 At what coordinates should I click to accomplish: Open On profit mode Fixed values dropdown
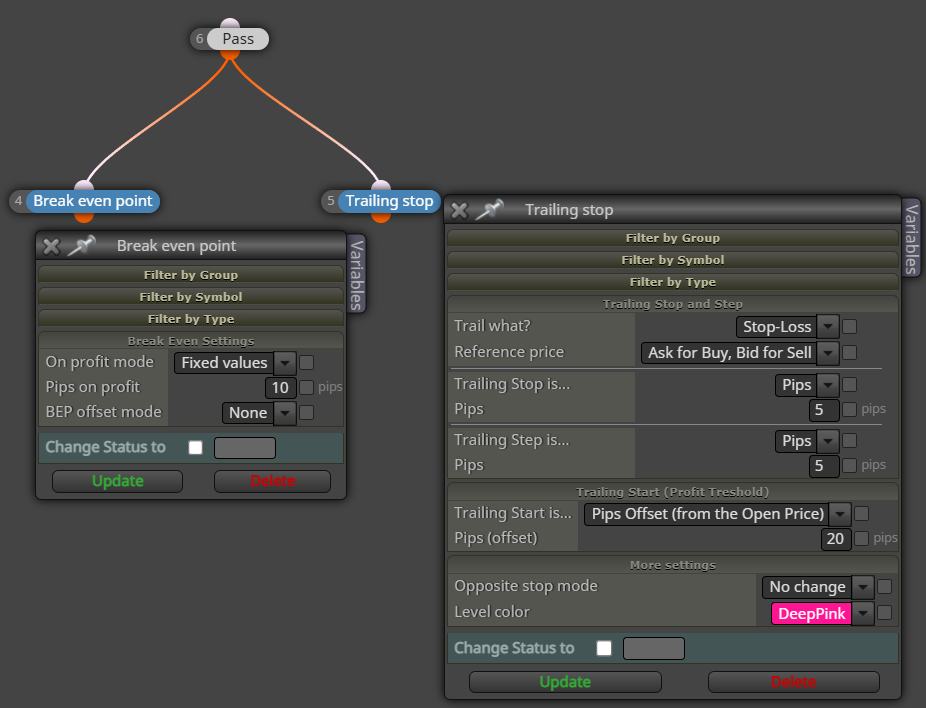235,363
